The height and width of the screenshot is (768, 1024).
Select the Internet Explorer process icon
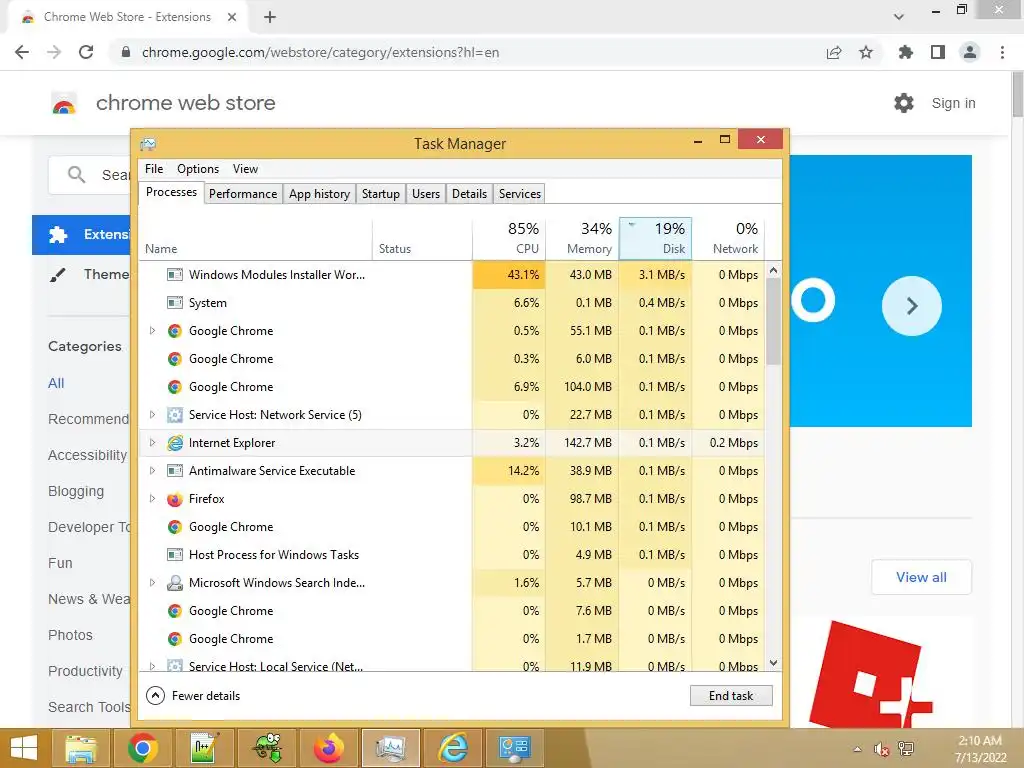point(174,443)
